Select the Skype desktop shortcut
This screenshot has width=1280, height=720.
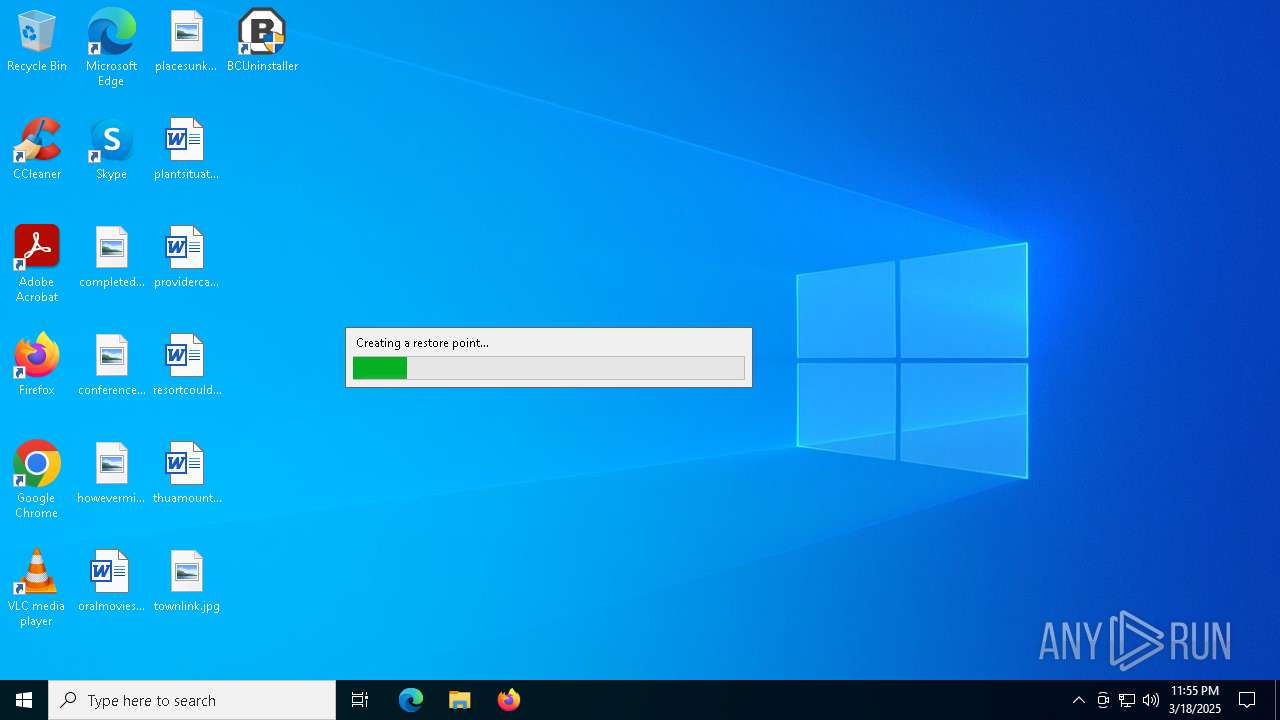tap(111, 150)
